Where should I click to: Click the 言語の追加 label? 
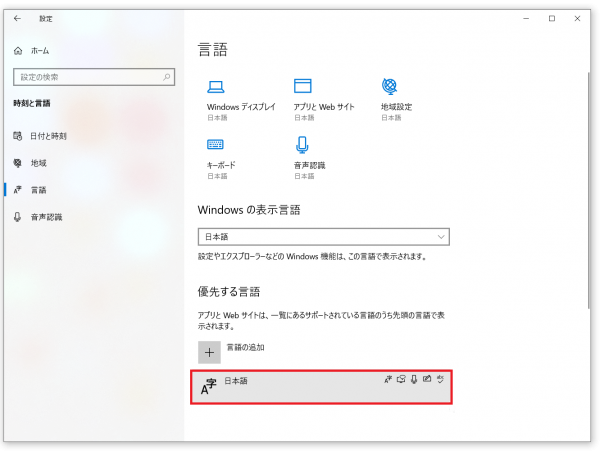click(246, 347)
